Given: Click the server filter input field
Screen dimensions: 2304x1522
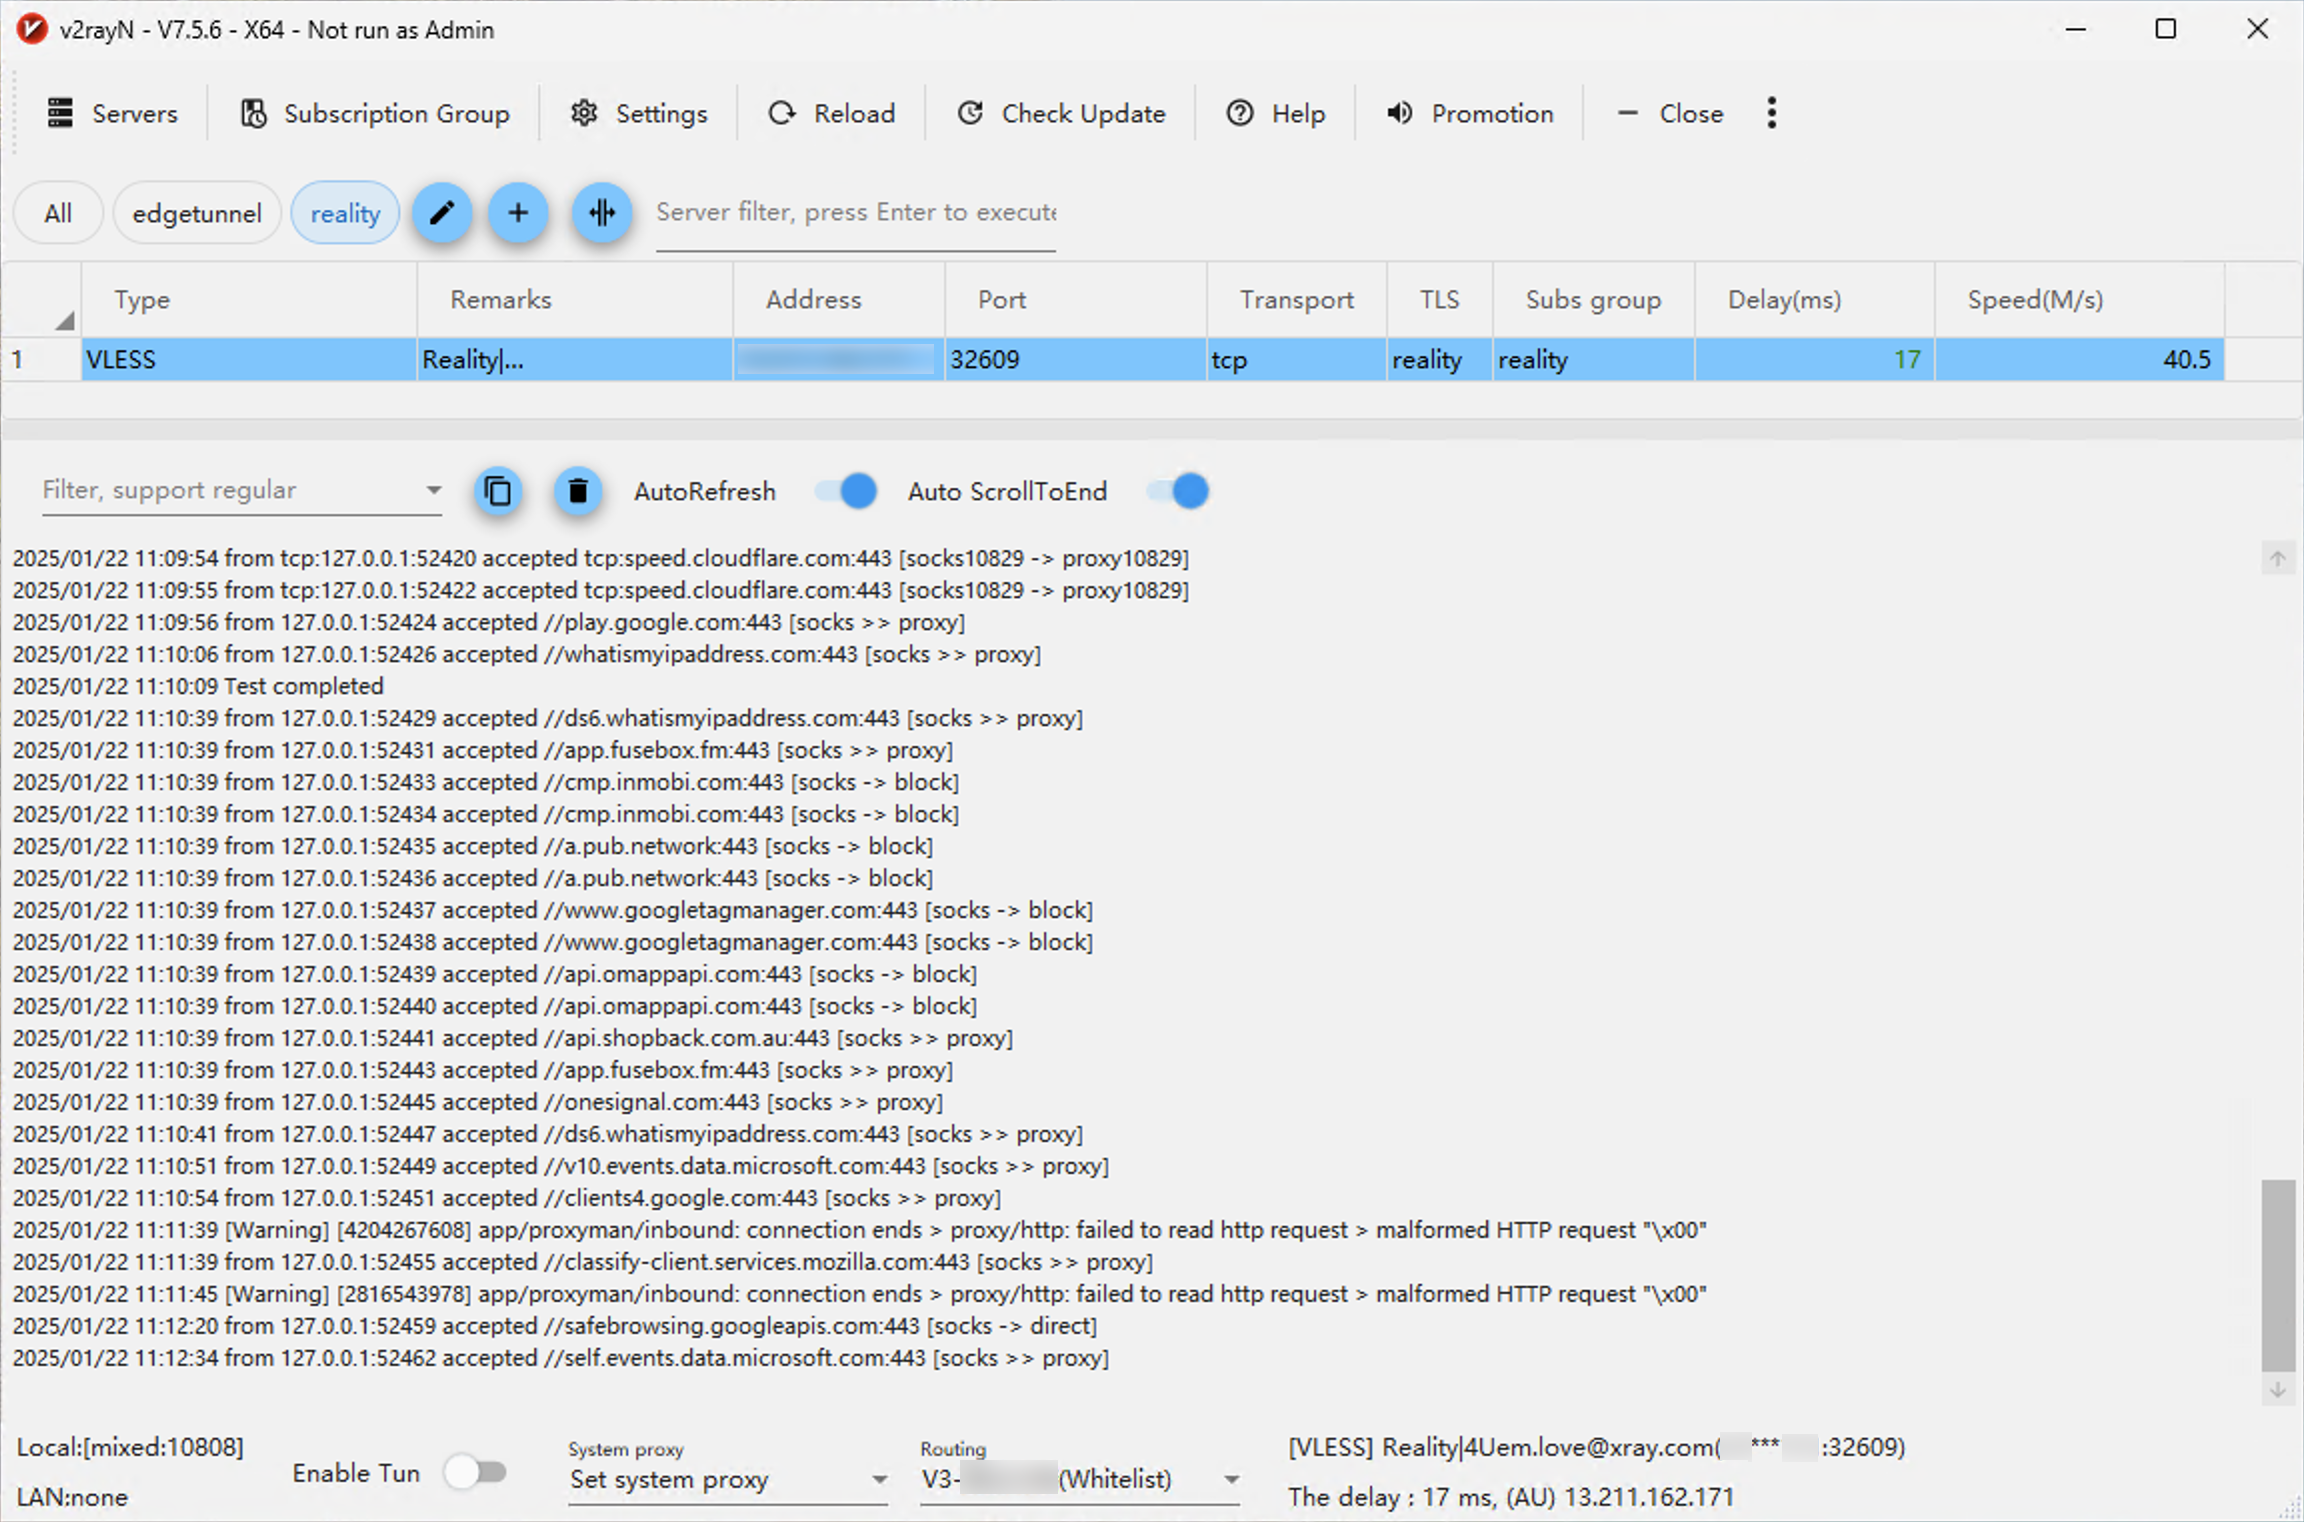Looking at the screenshot, I should point(855,212).
